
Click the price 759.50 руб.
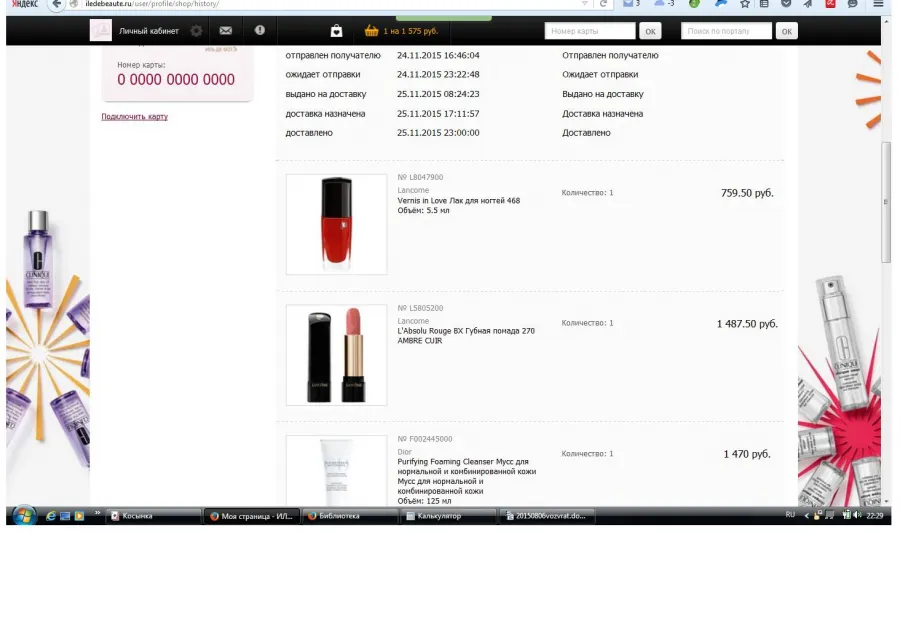747,193
